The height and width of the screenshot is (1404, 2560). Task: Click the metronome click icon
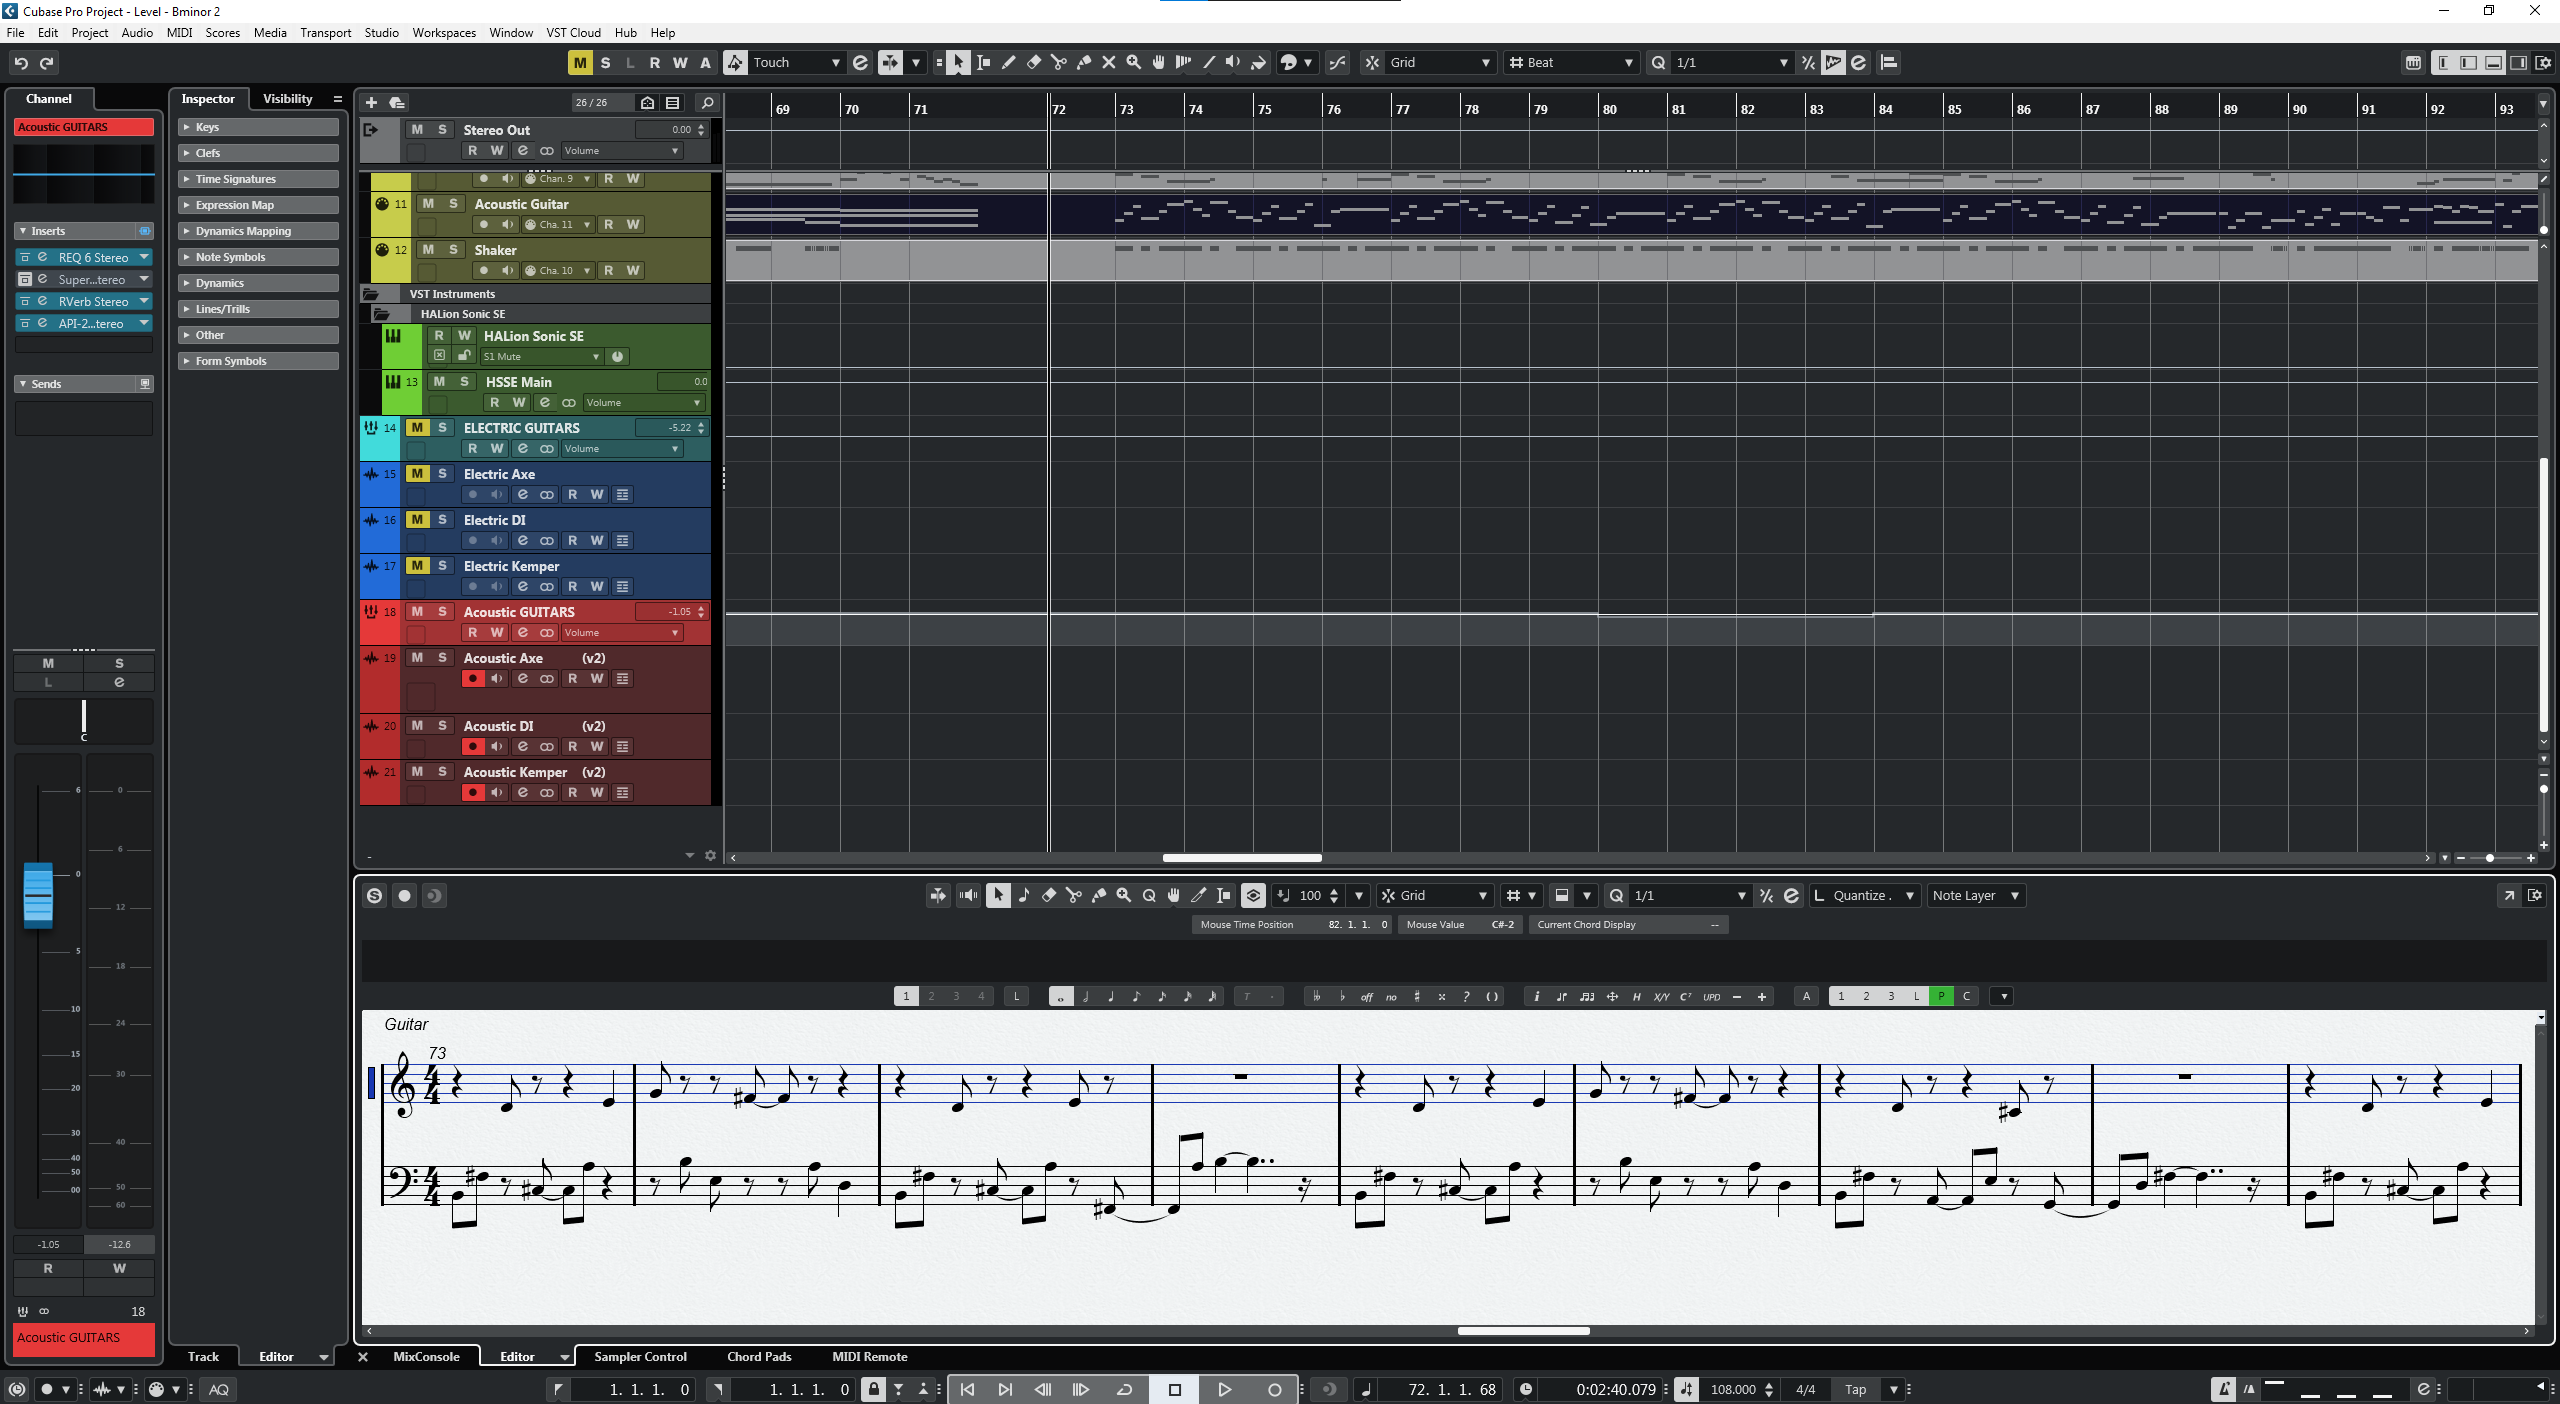2223,1389
